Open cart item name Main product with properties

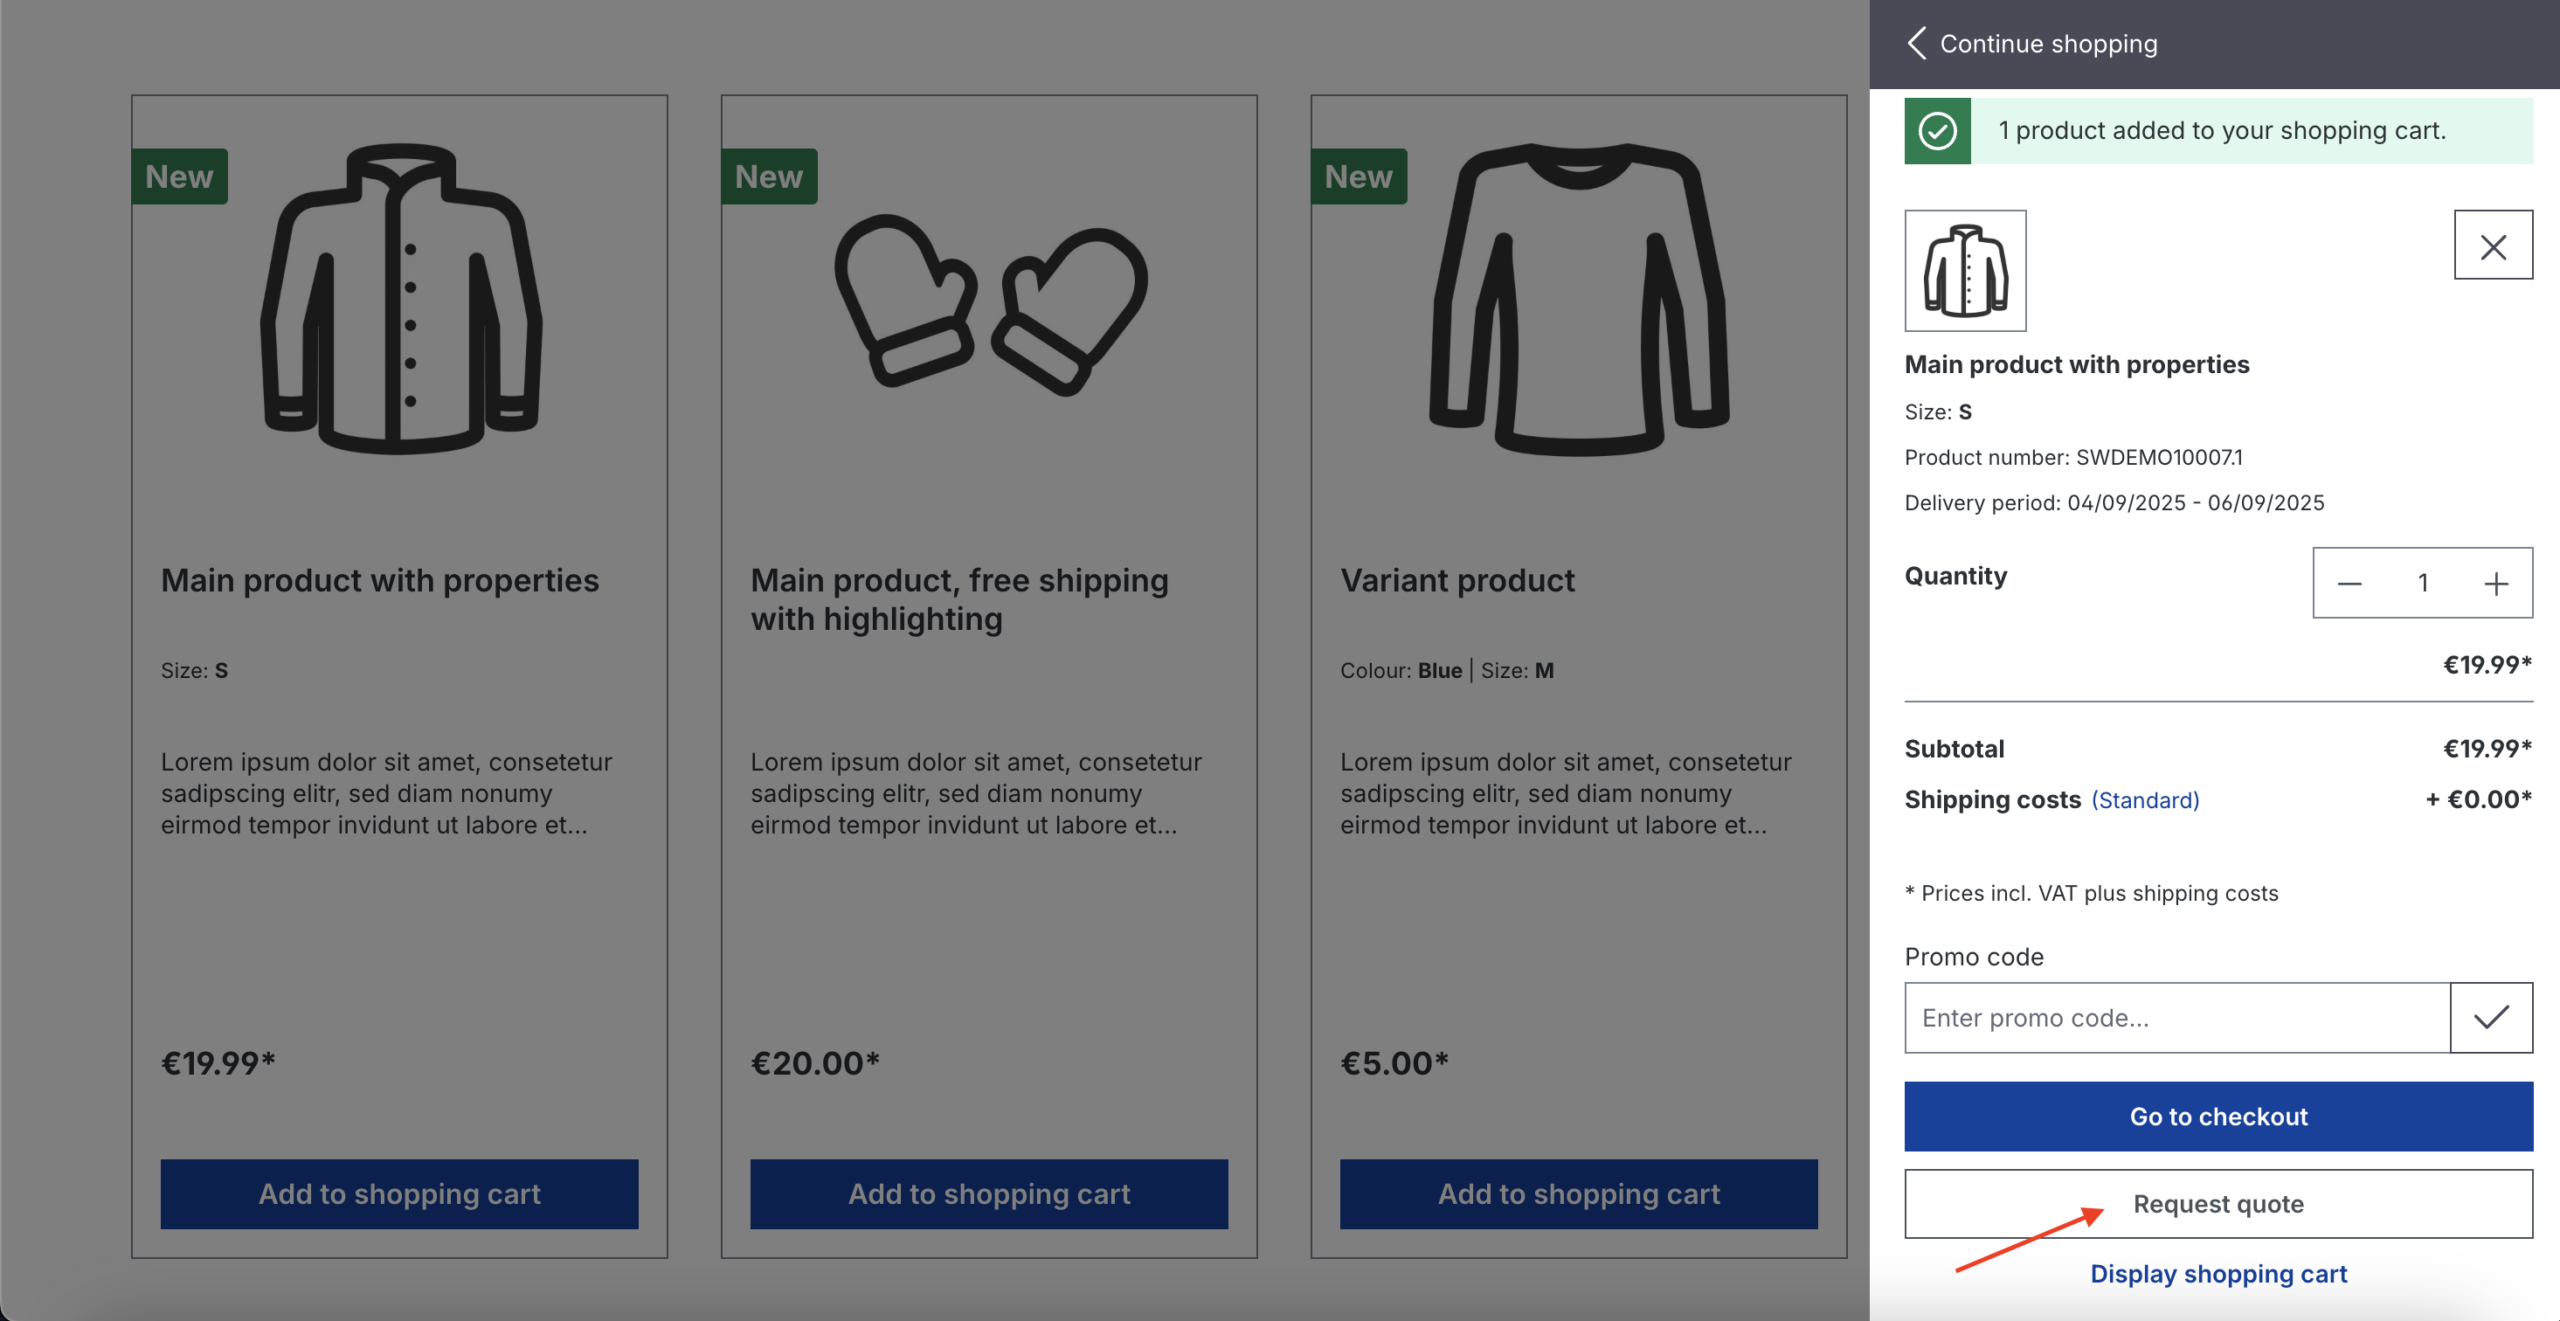coord(2076,365)
